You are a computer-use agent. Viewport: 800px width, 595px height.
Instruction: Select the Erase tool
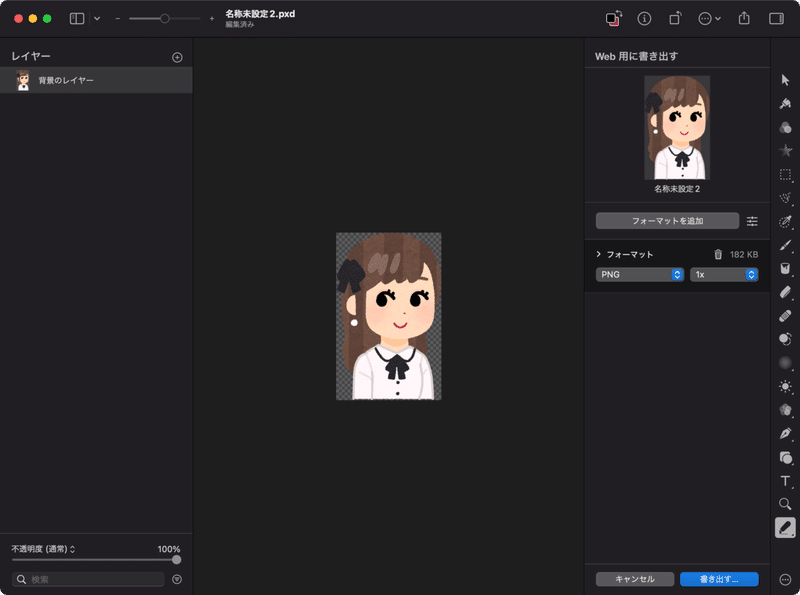pos(785,292)
